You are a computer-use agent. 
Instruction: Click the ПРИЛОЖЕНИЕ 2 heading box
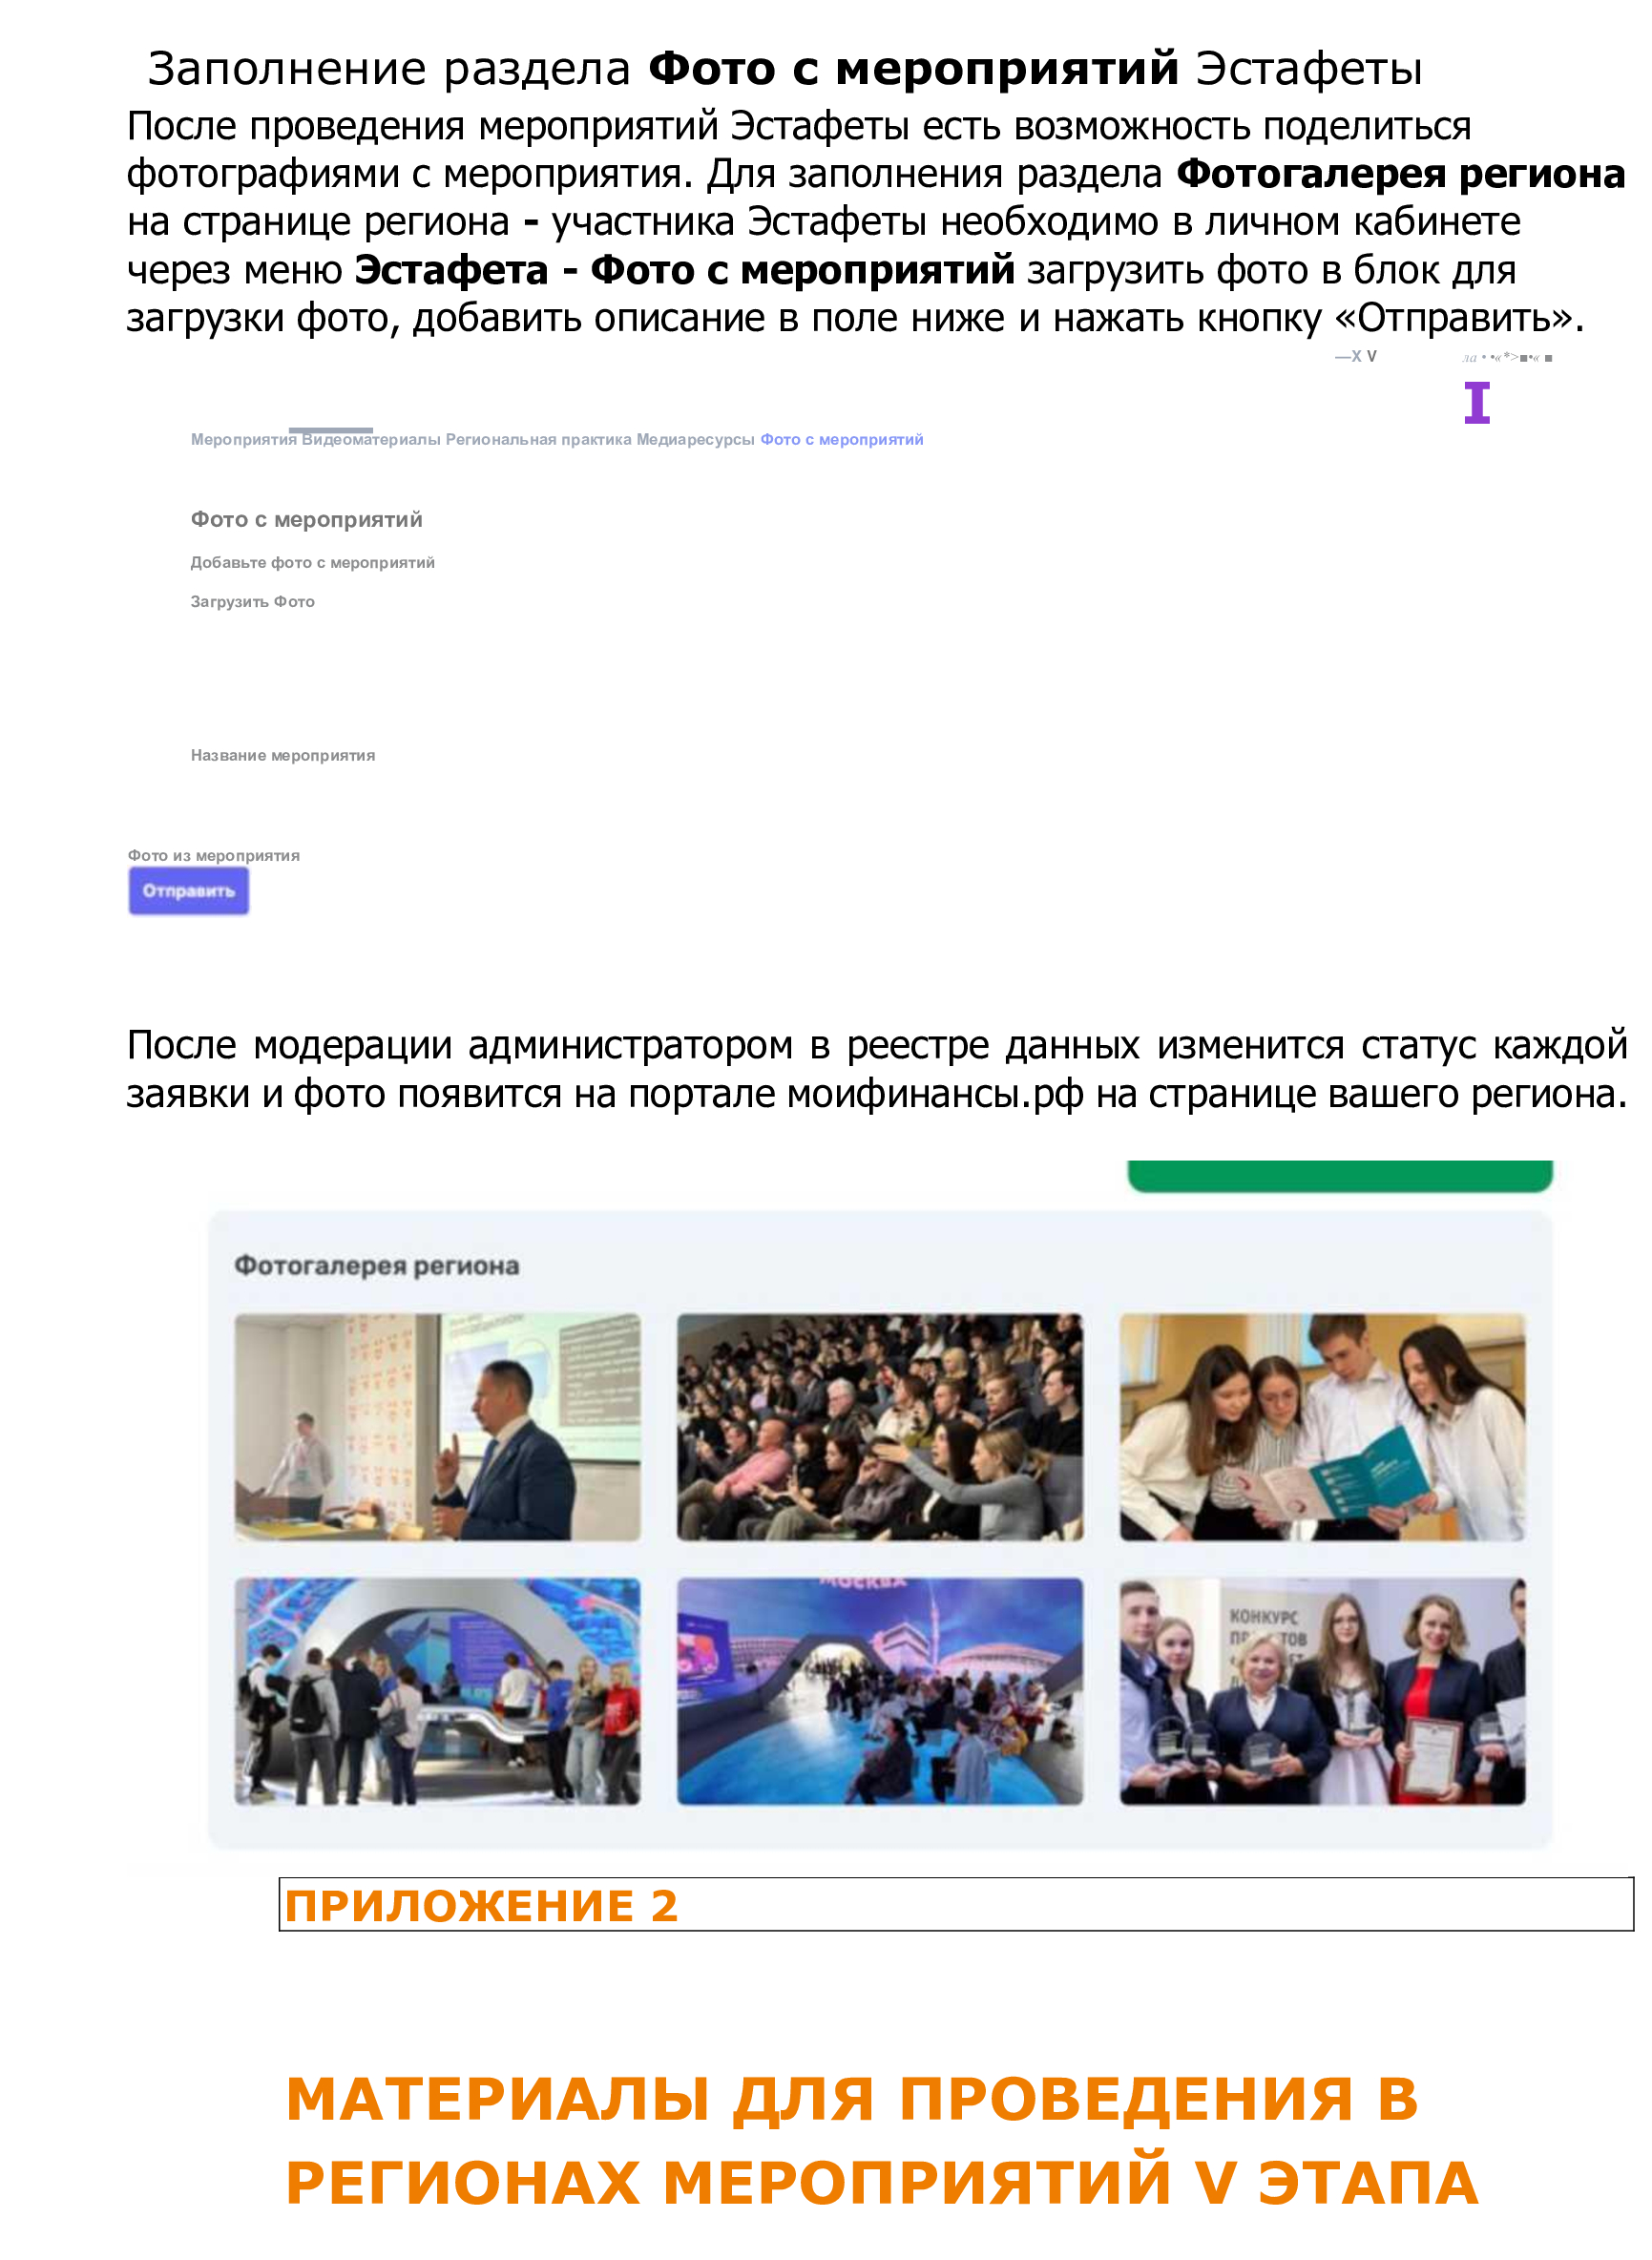coord(956,1905)
